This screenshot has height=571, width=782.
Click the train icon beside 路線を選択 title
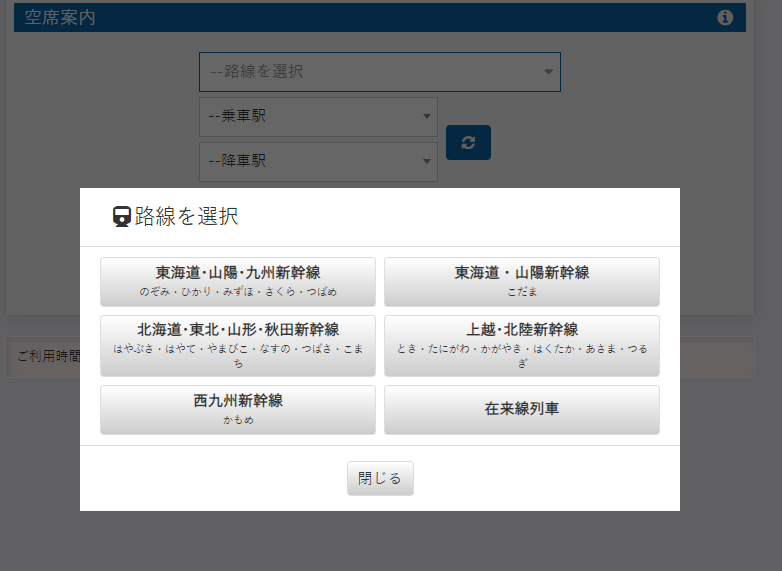(x=122, y=217)
